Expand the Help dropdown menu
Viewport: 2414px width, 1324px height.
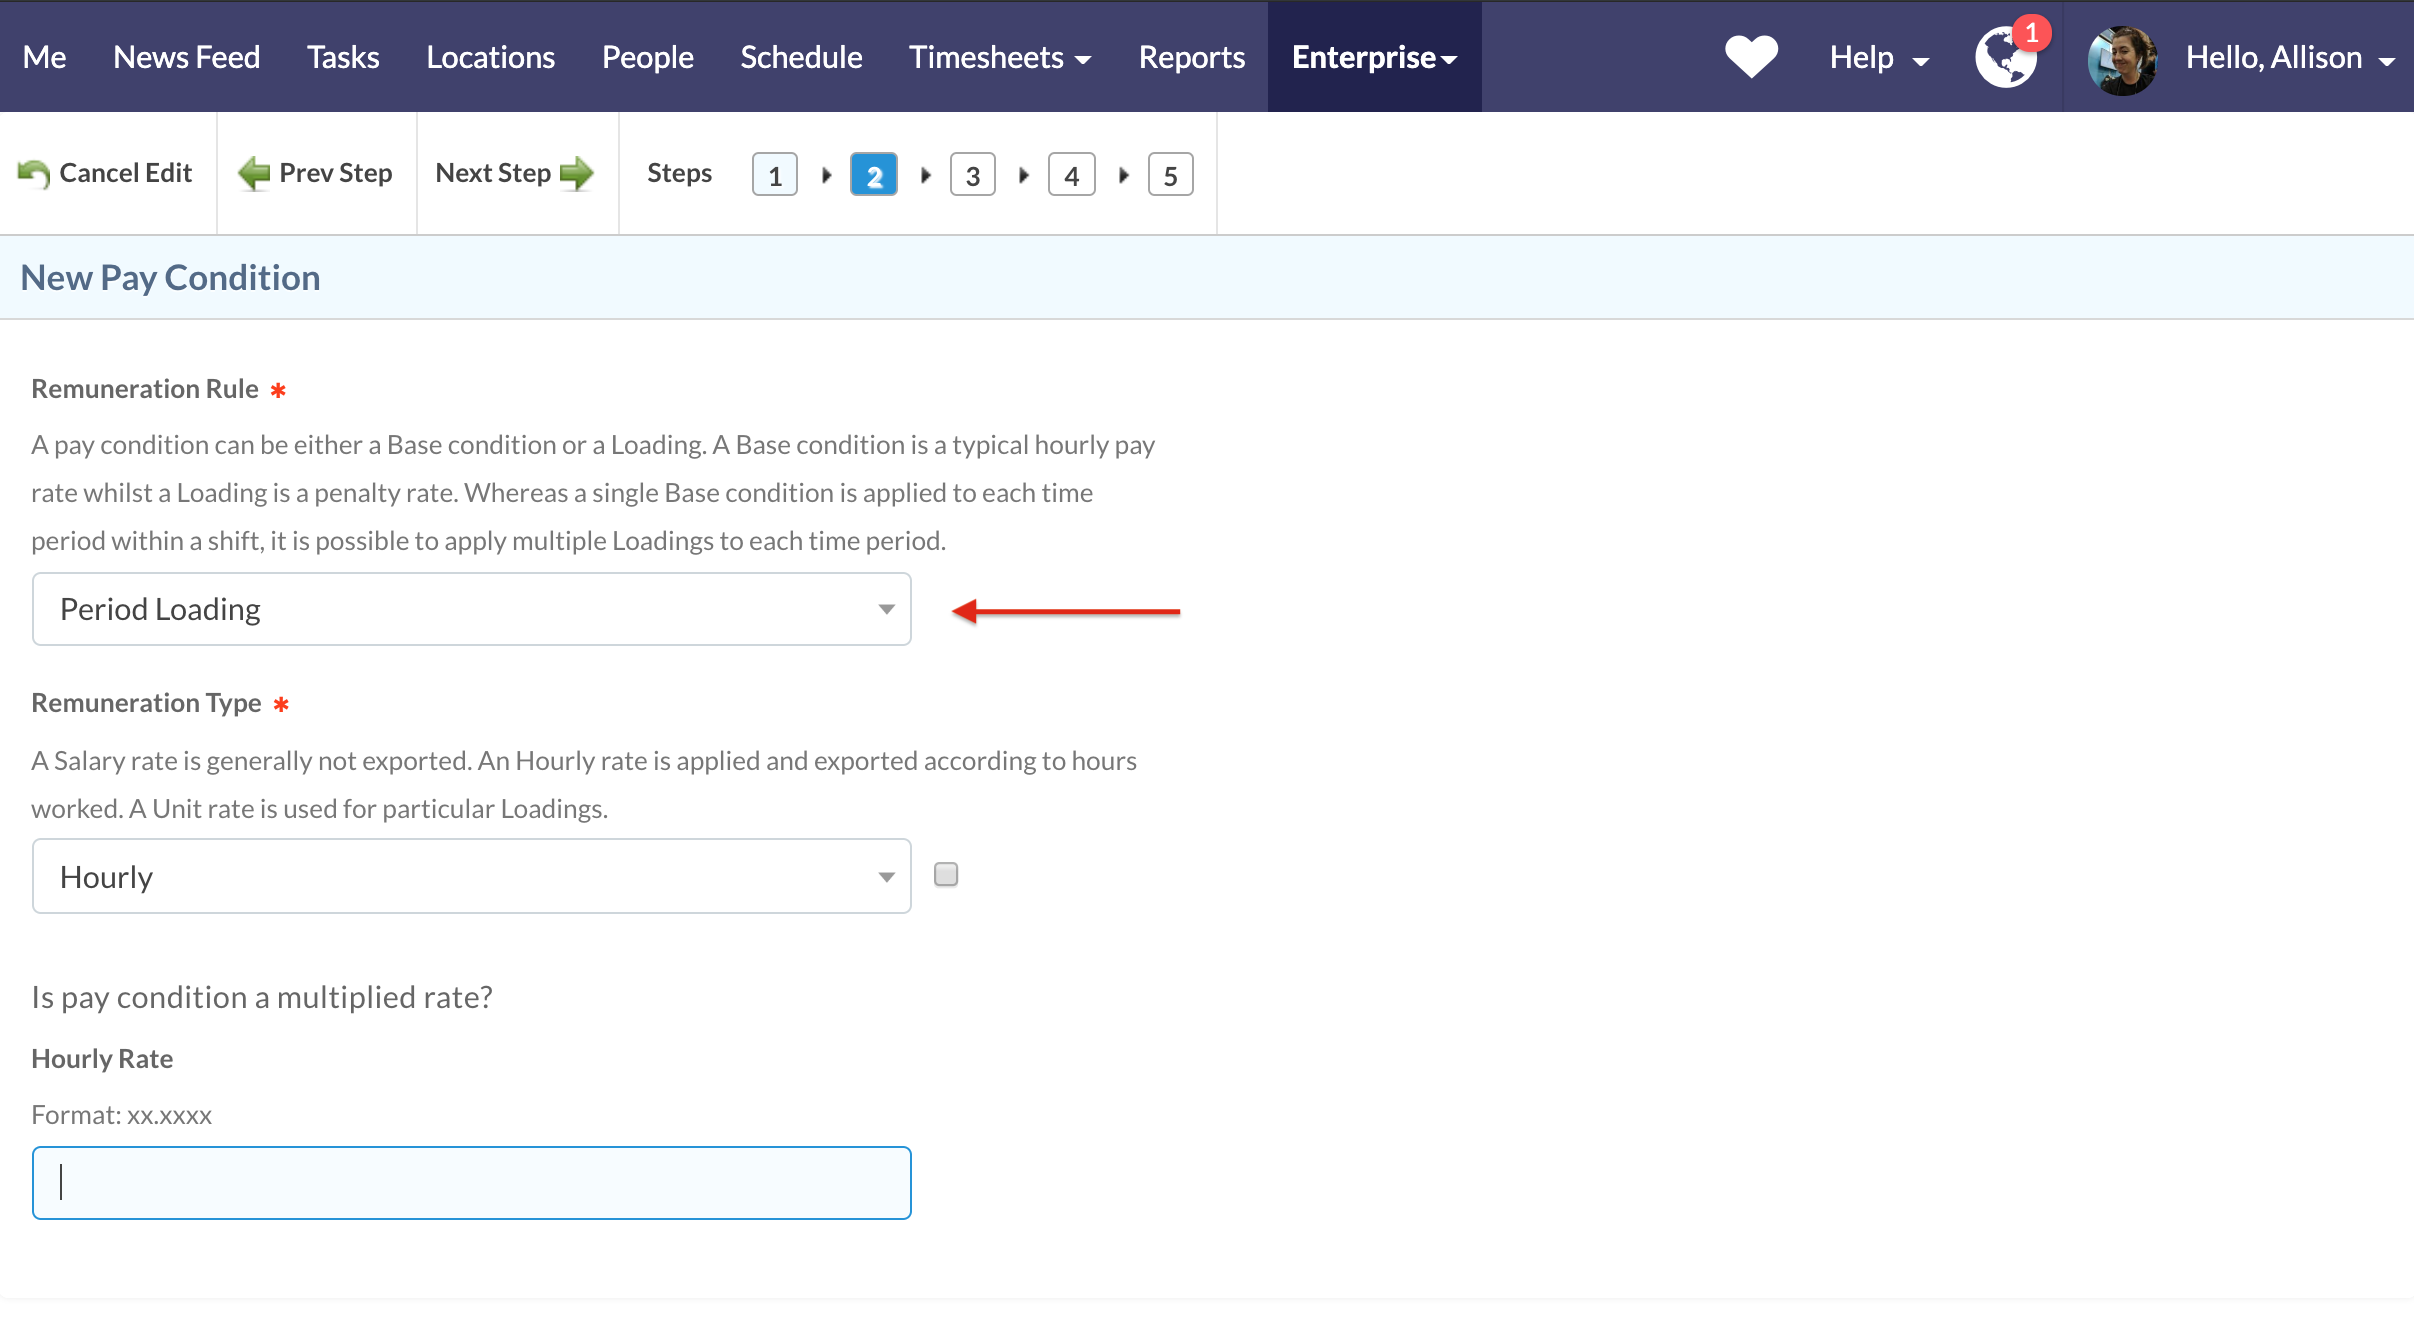point(1878,58)
